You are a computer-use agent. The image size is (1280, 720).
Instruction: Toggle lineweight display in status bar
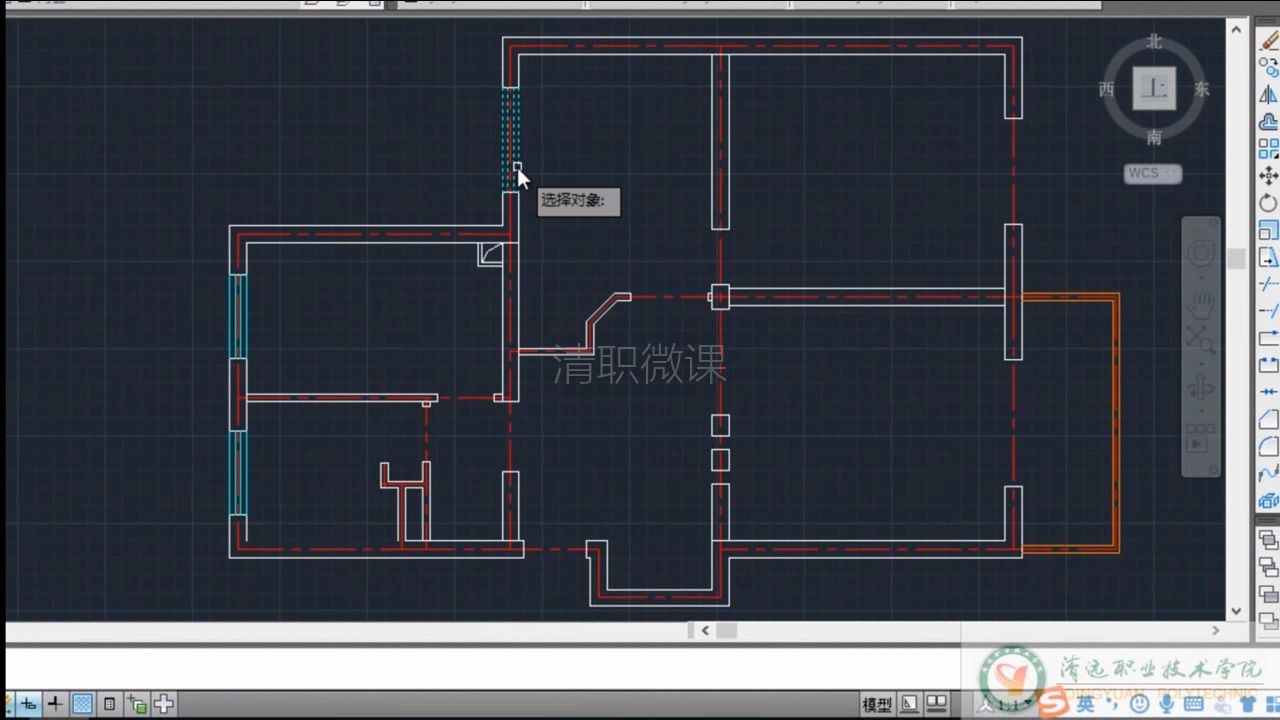[x=55, y=704]
